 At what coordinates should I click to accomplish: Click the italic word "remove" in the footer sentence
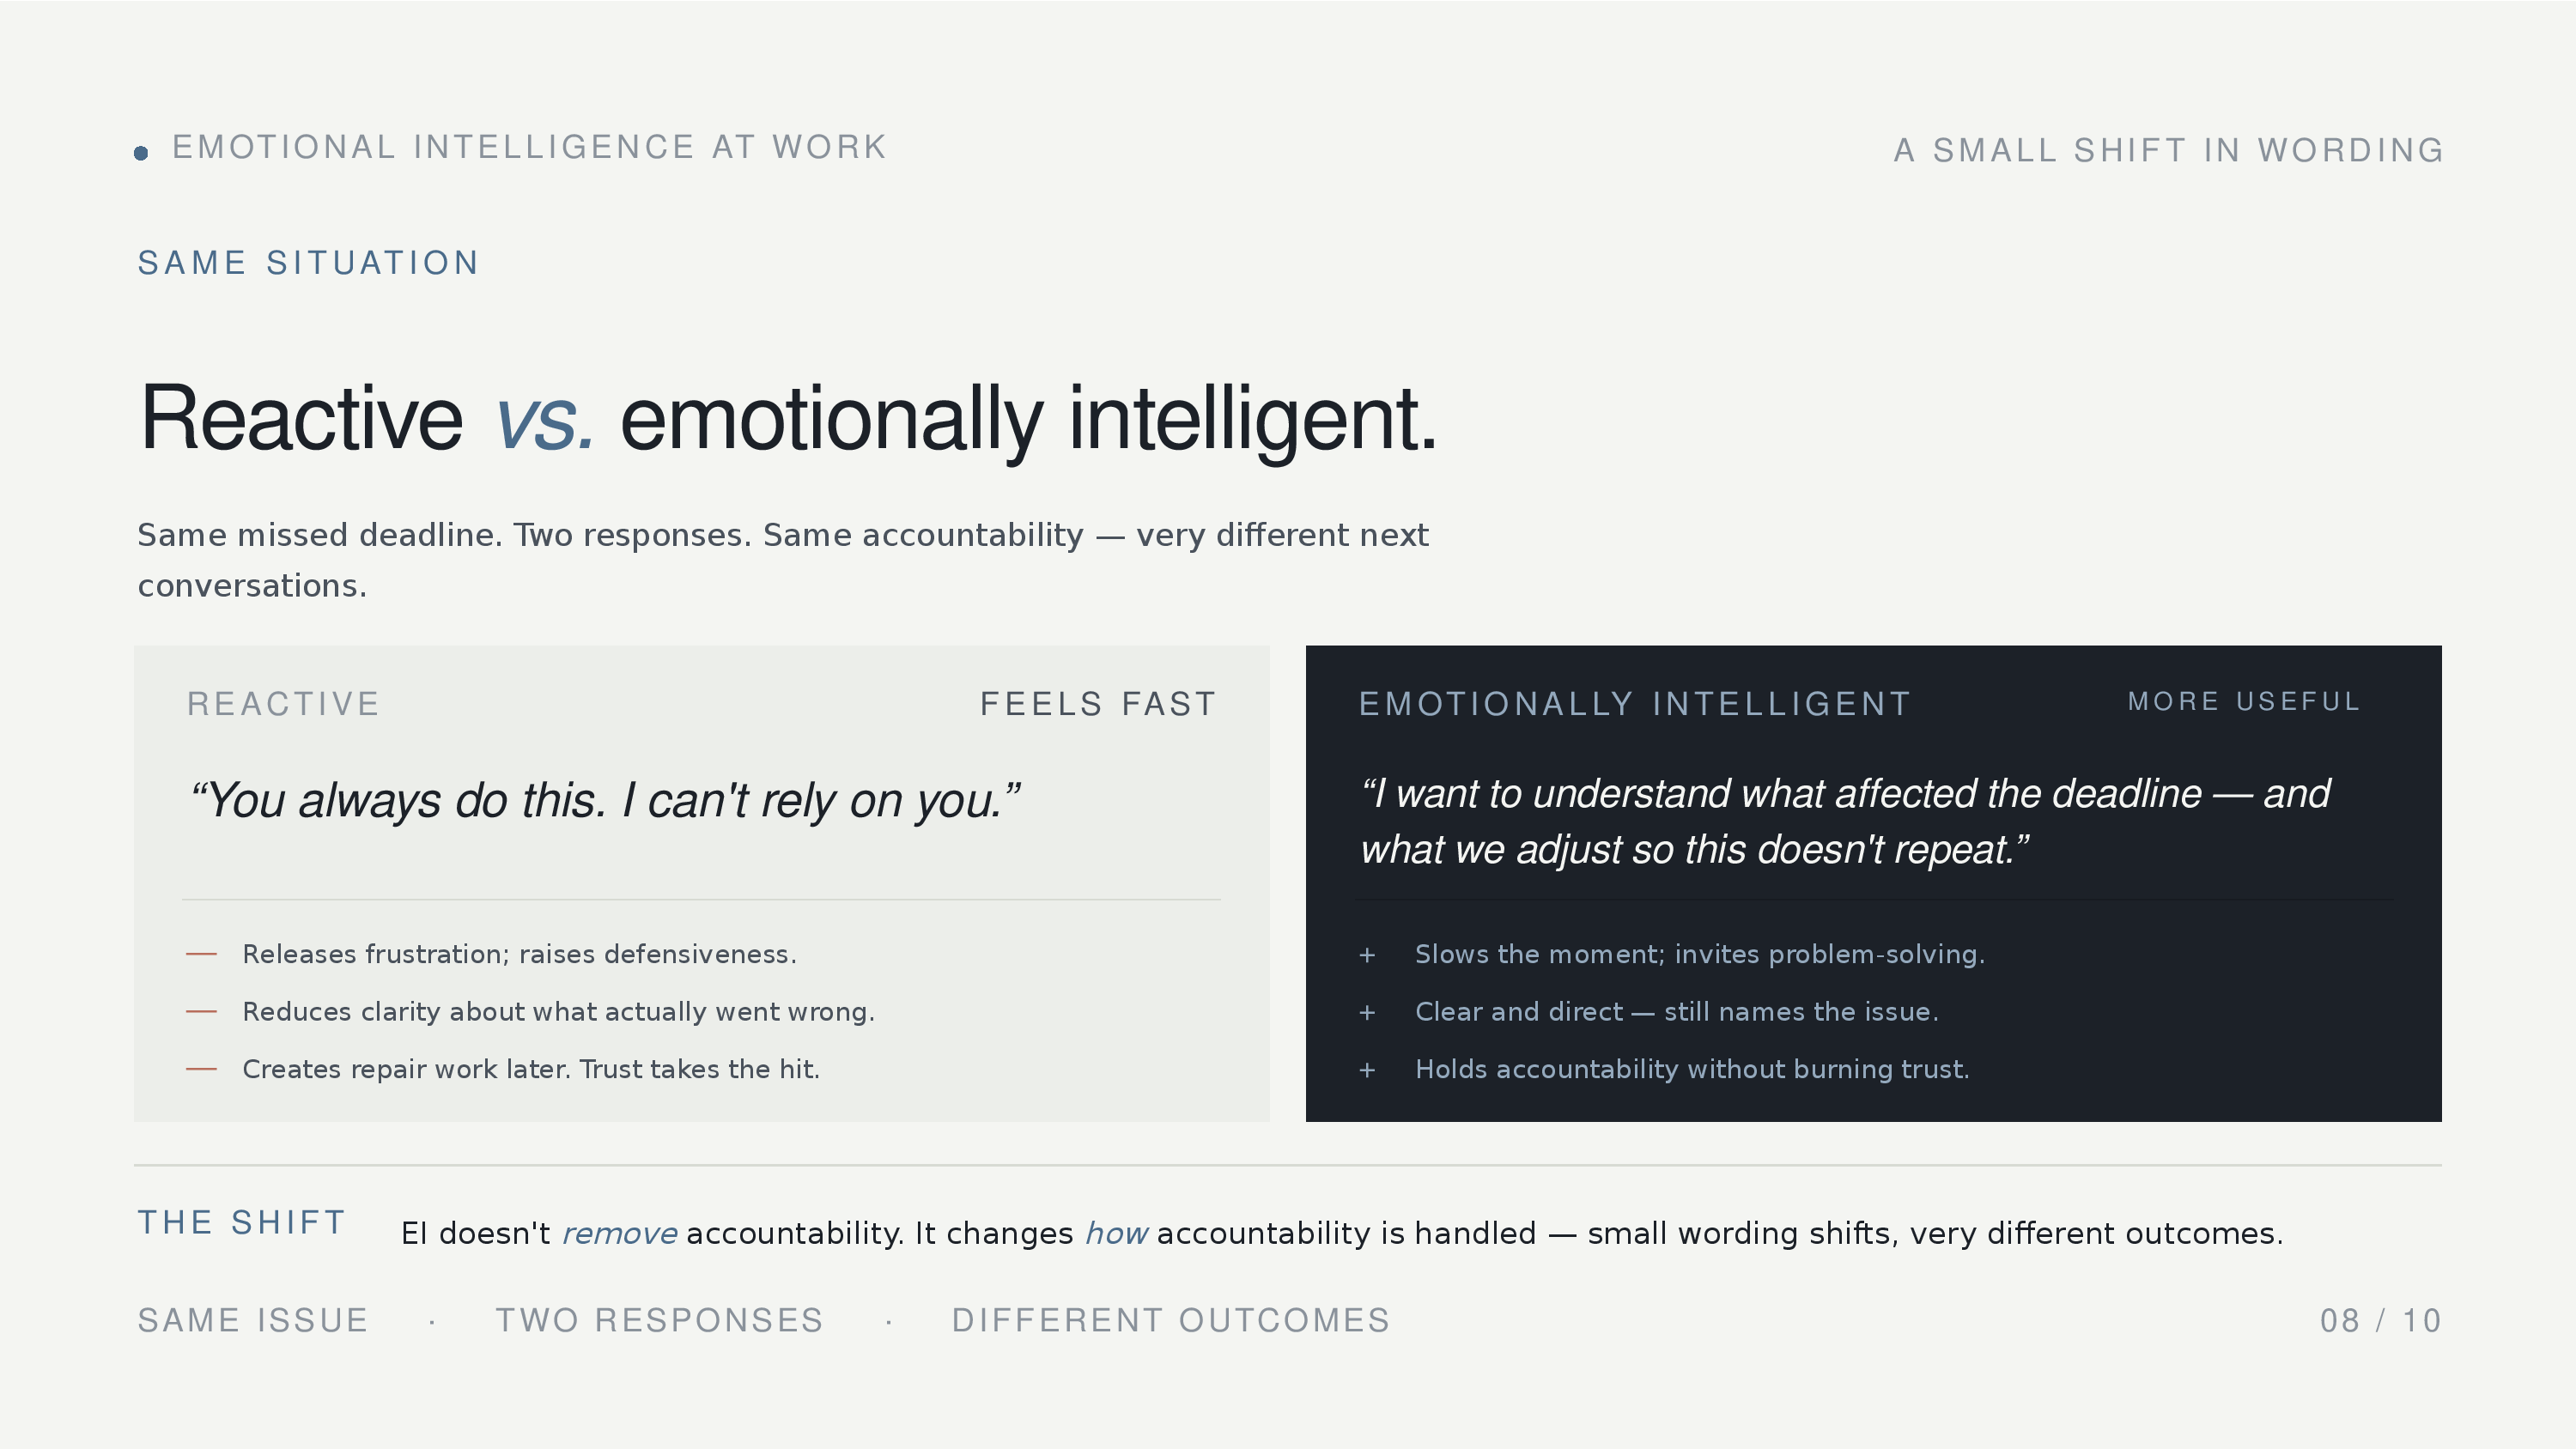pyautogui.click(x=619, y=1234)
